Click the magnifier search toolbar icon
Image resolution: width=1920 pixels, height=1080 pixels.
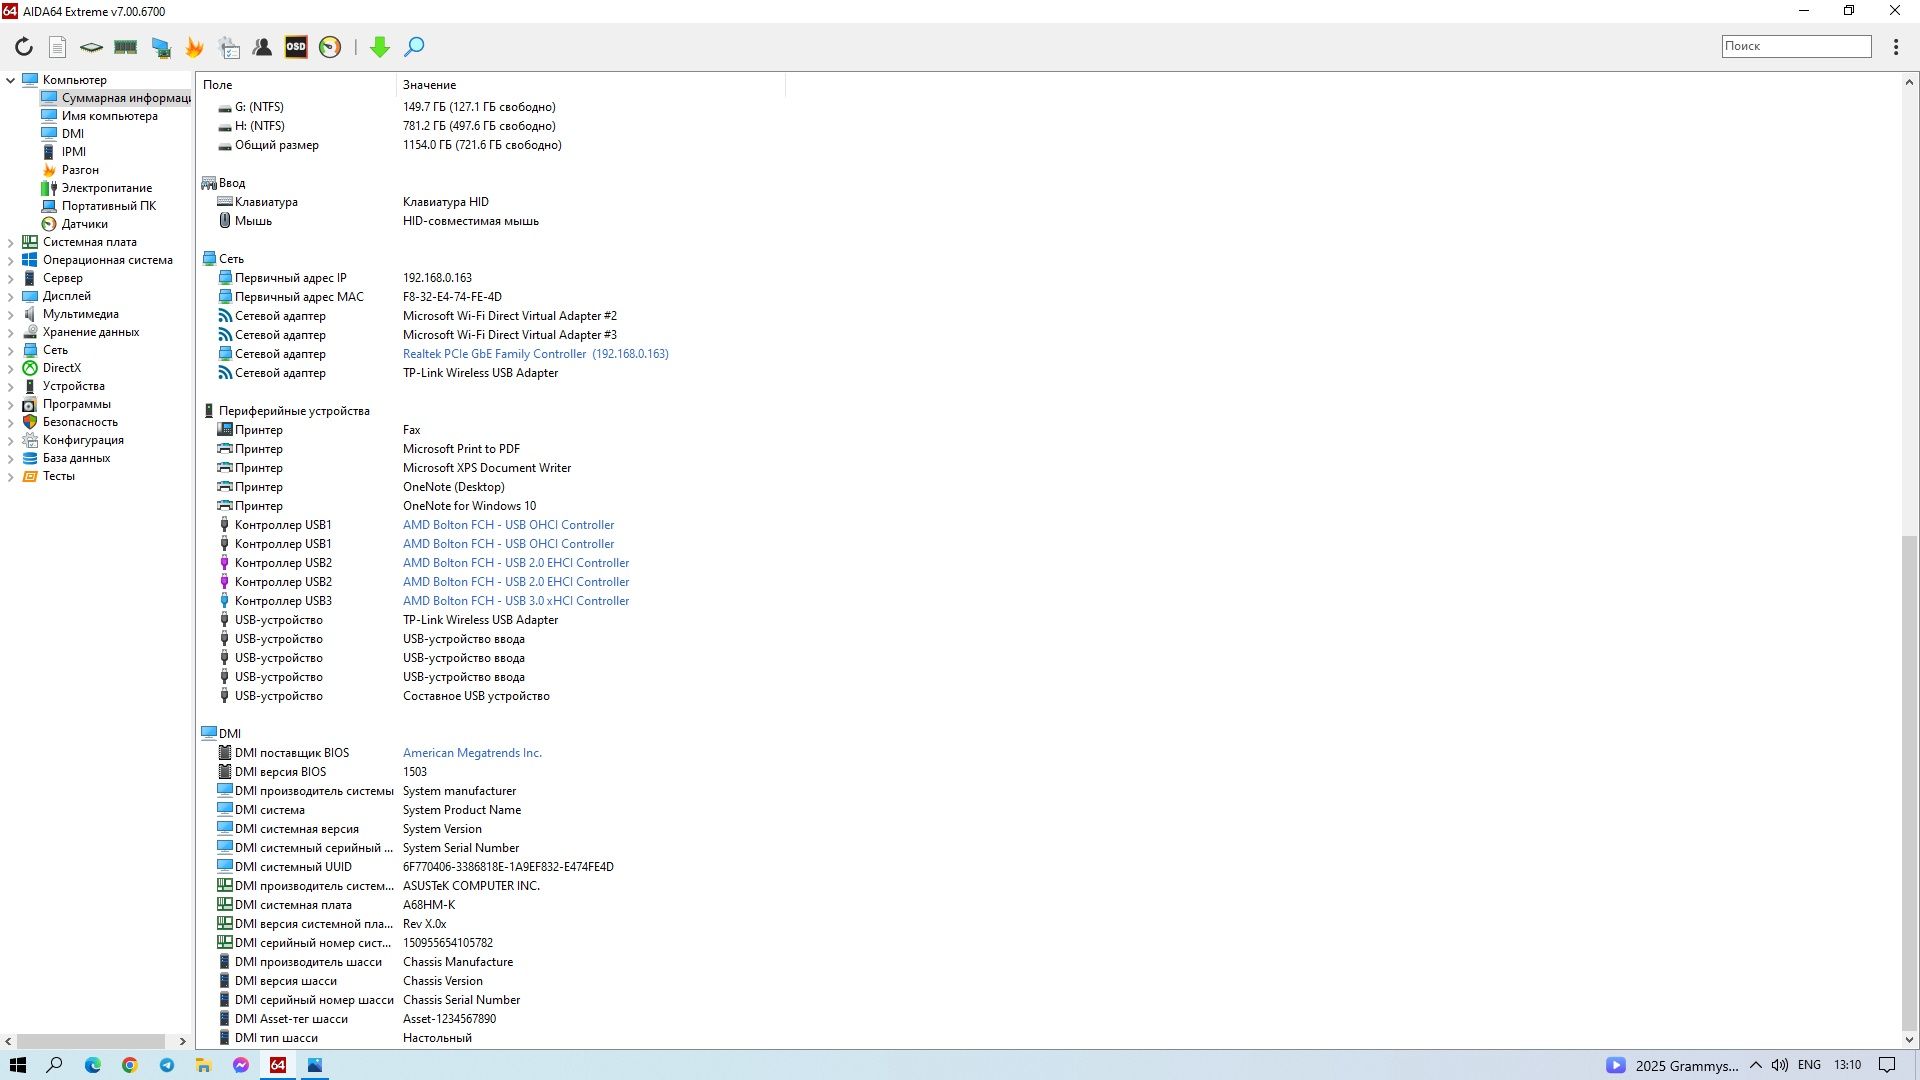(414, 47)
